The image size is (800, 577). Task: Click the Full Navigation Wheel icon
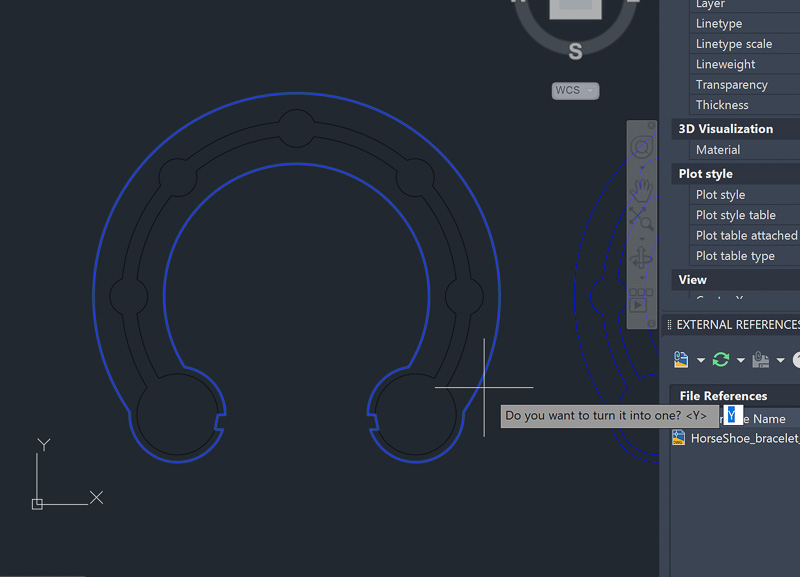(x=641, y=148)
